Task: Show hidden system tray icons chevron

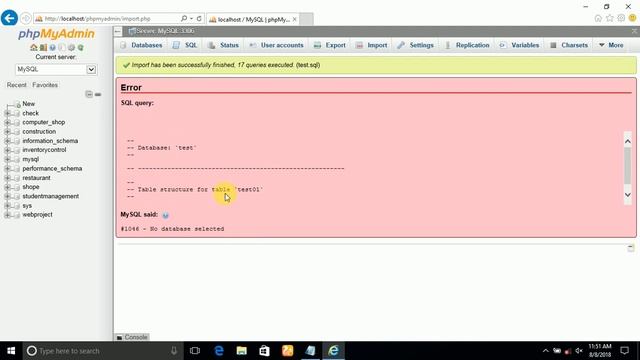Action: [545, 351]
